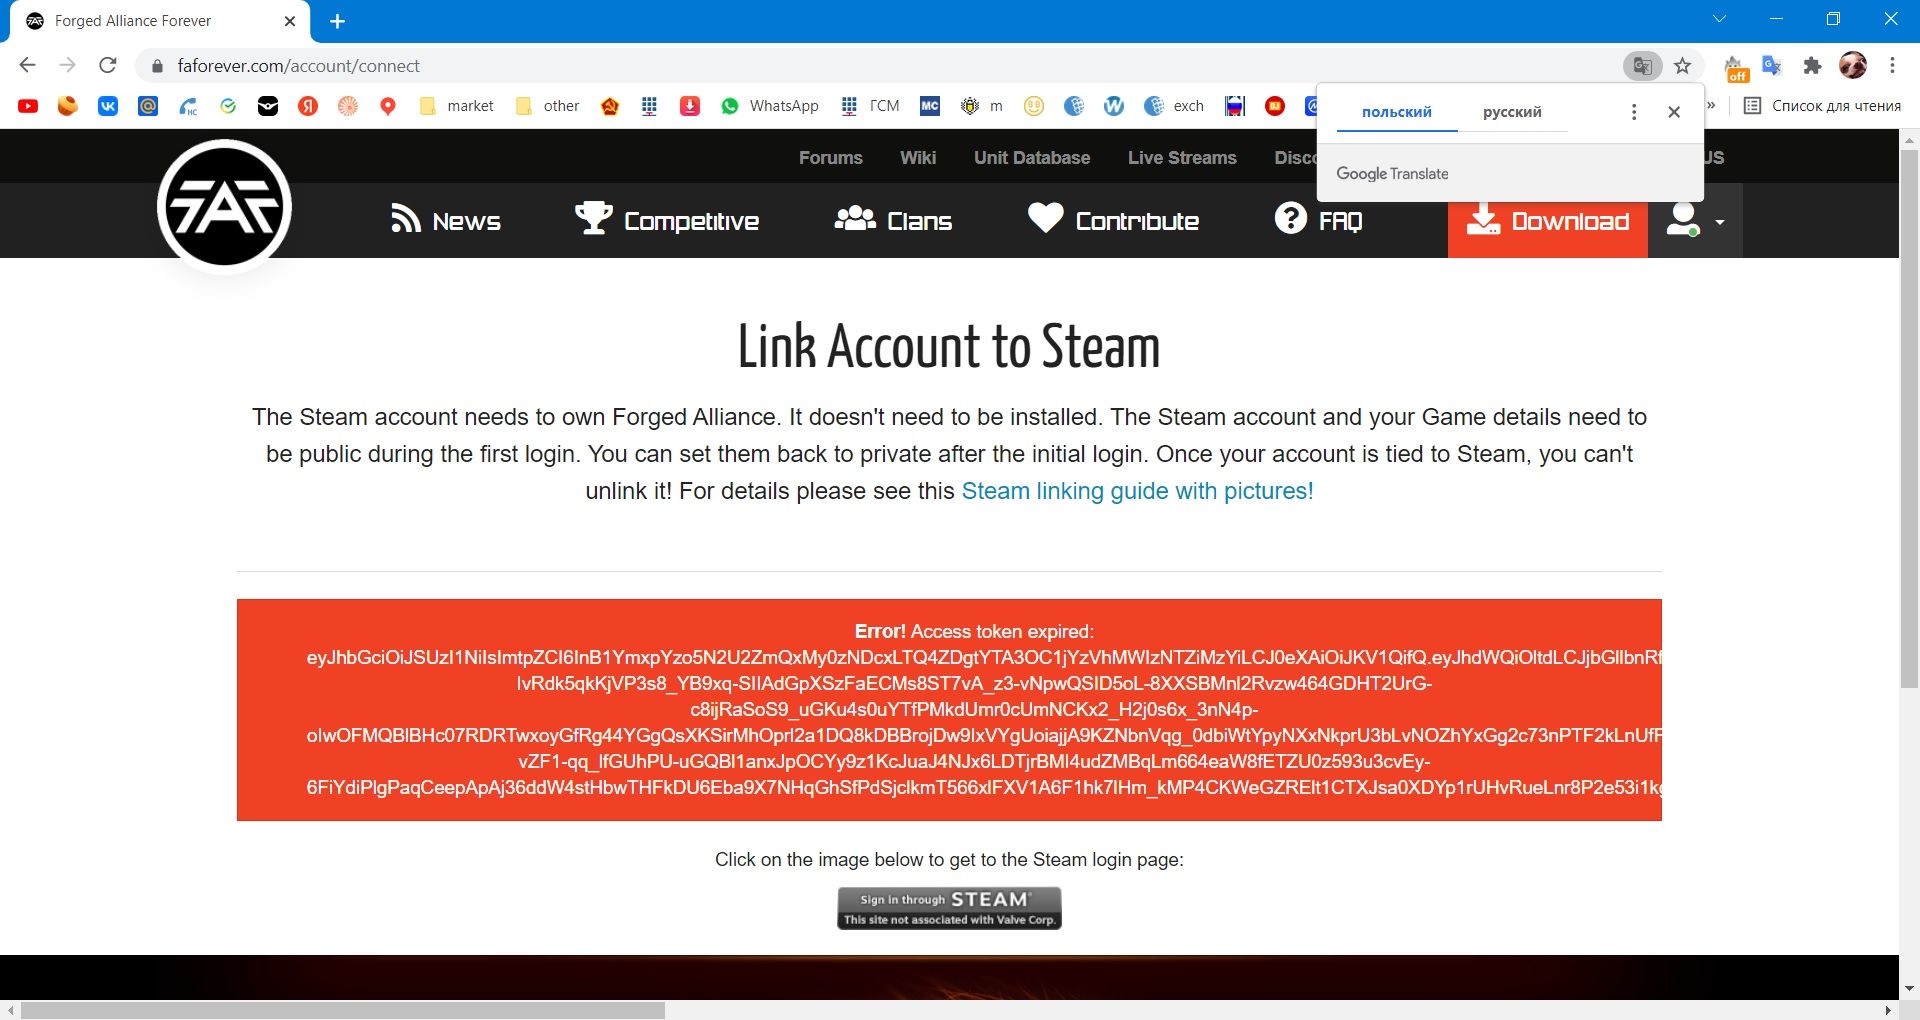This screenshot has height=1020, width=1920.
Task: Open the WordPress W bookmark
Action: (x=1114, y=106)
